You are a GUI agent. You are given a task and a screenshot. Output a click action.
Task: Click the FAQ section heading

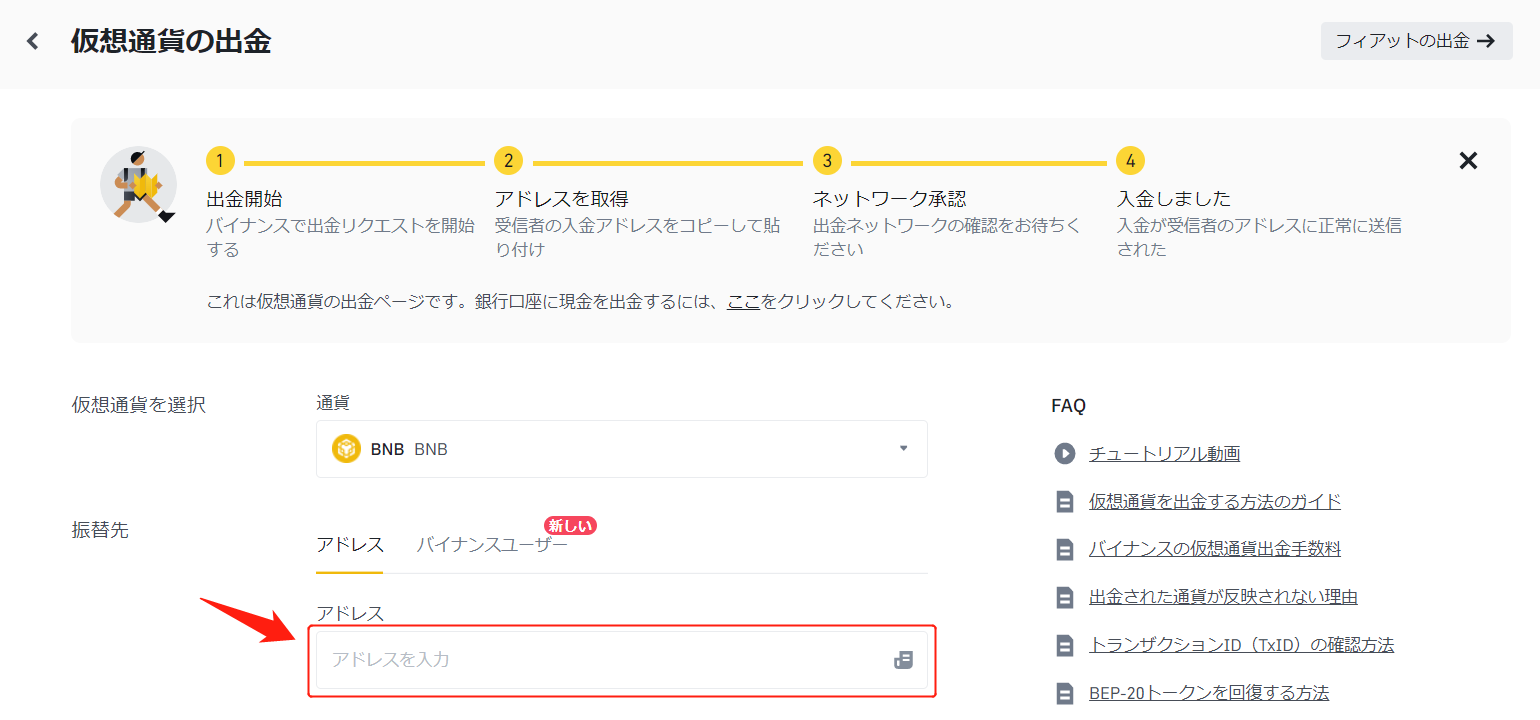pyautogui.click(x=1068, y=406)
